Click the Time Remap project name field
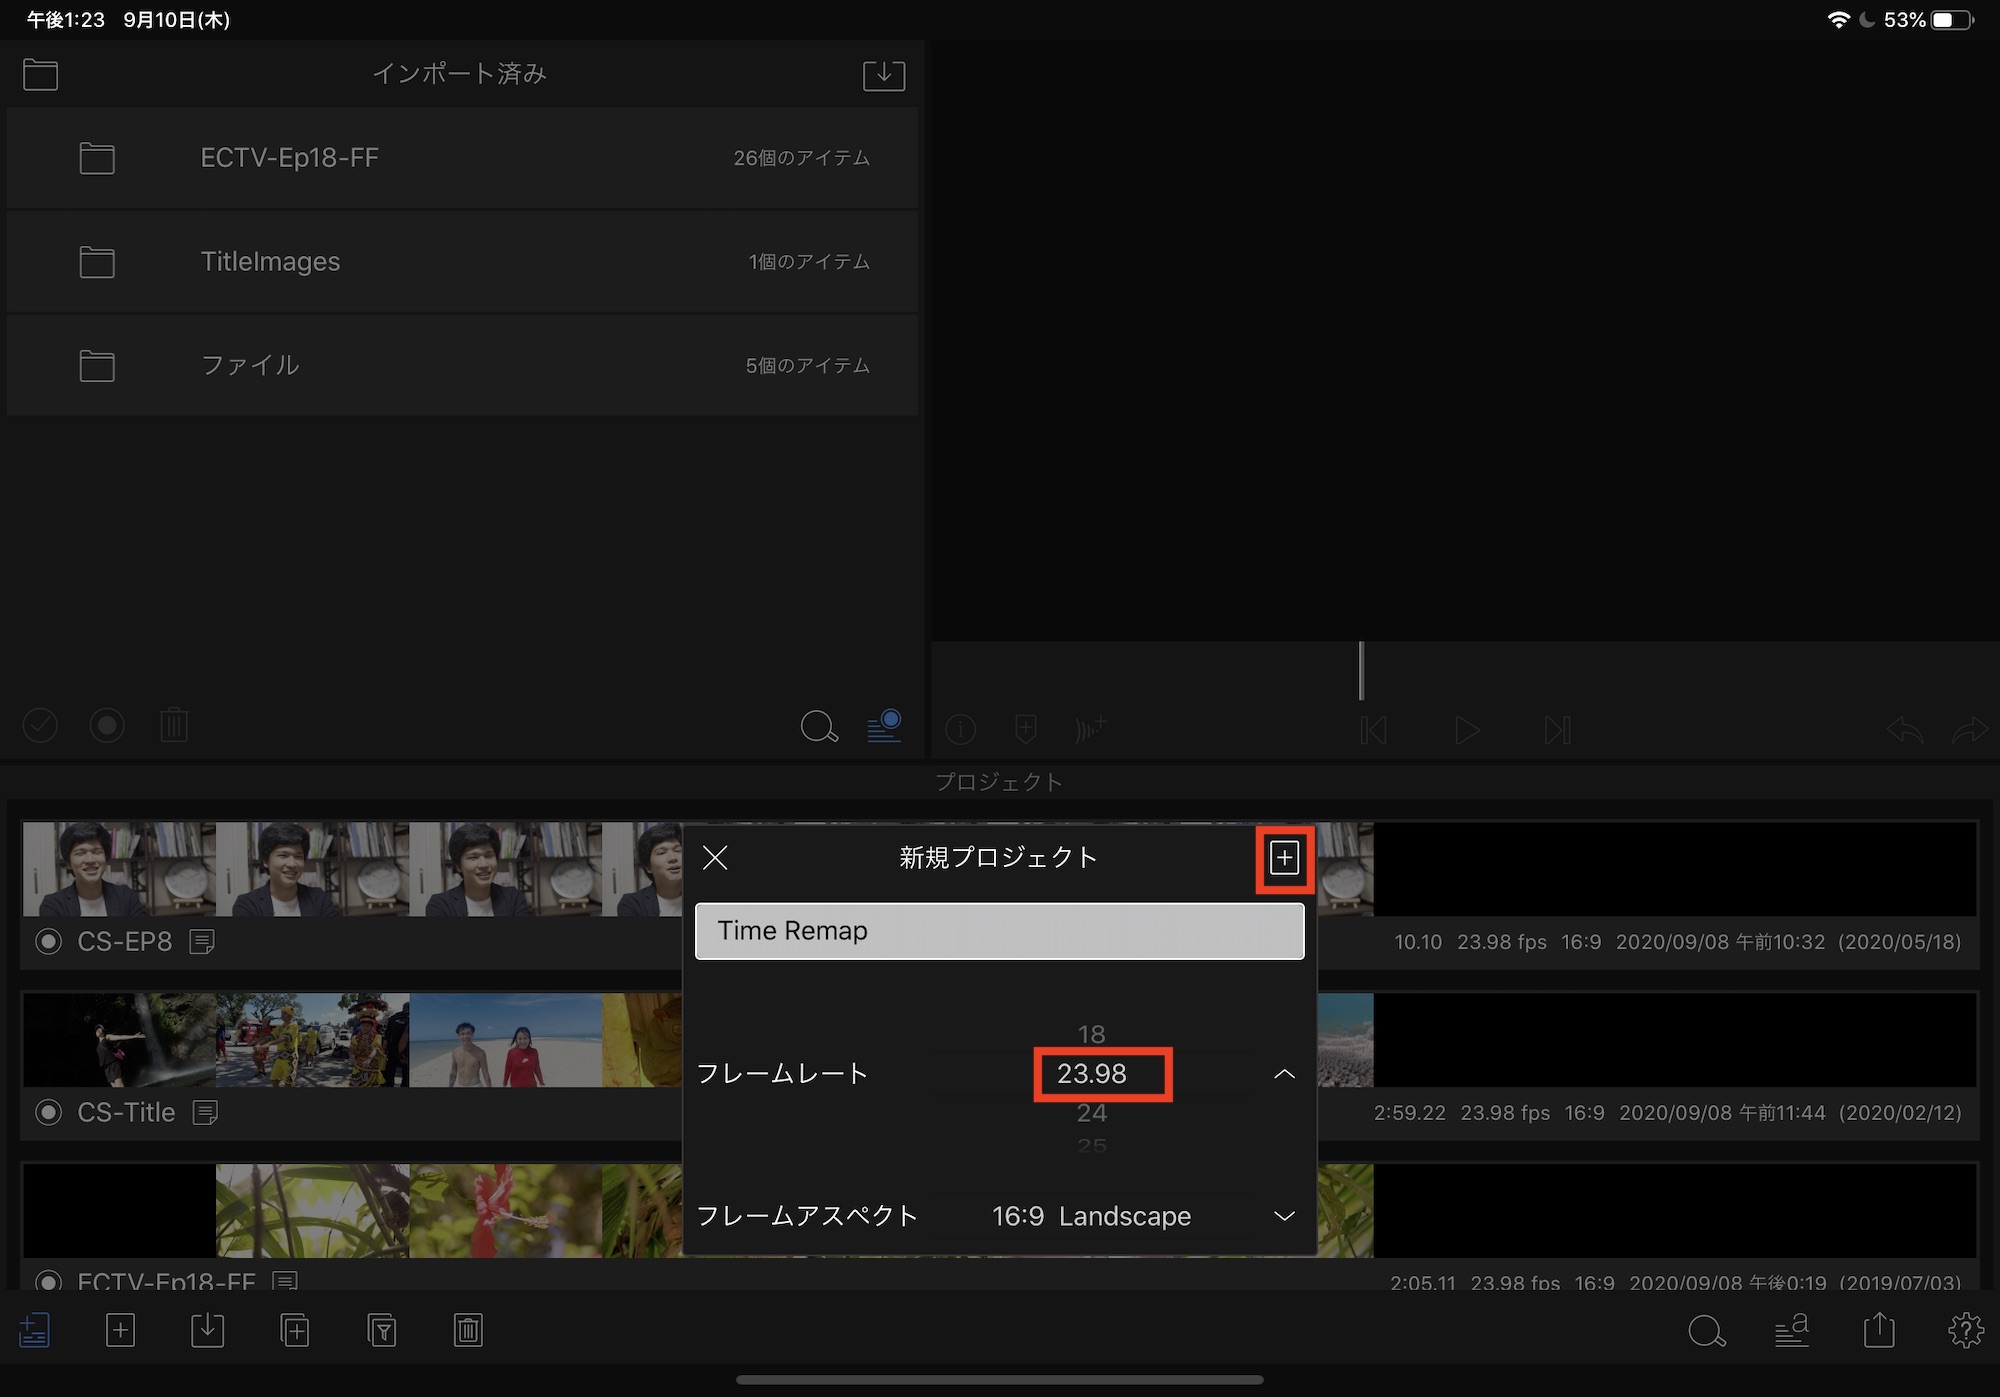This screenshot has width=2000, height=1397. tap(999, 931)
